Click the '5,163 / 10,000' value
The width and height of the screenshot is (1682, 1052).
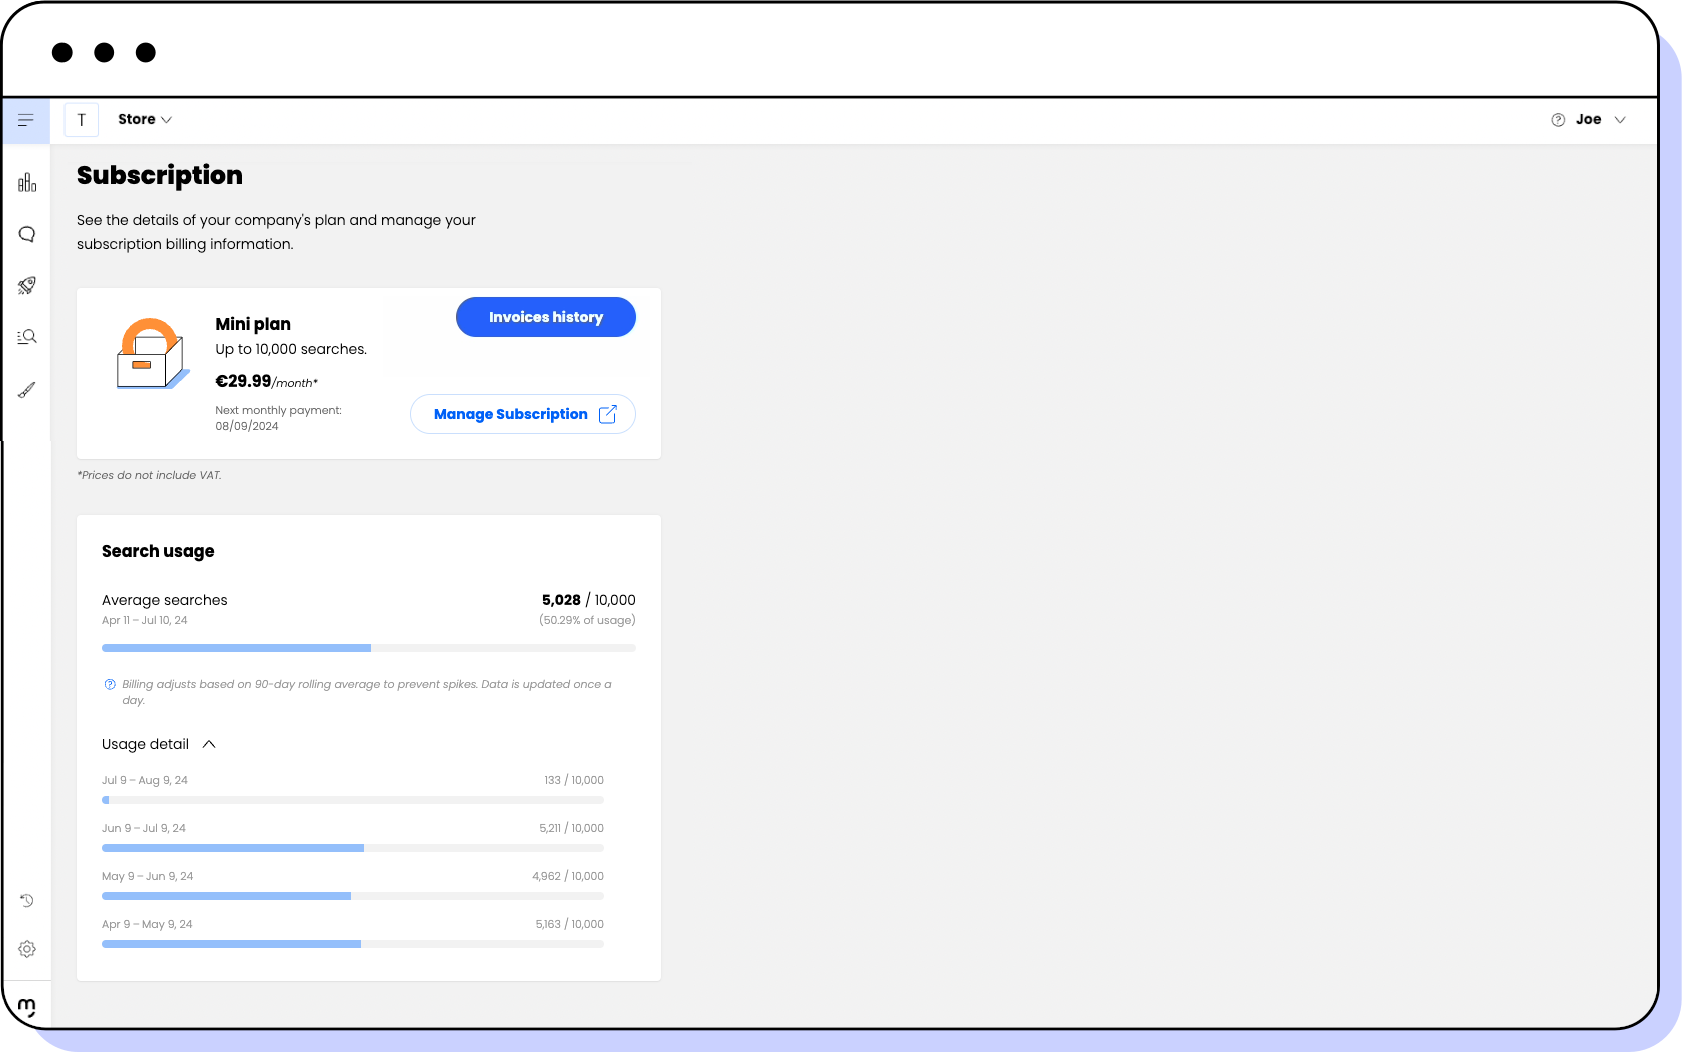[x=570, y=924]
